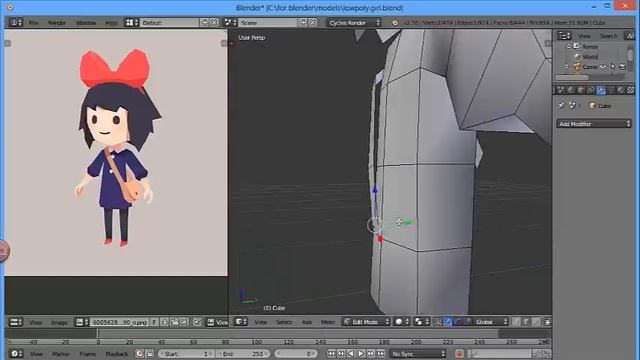Switch to edge select mode
This screenshot has height=360, width=640.
(526, 322)
